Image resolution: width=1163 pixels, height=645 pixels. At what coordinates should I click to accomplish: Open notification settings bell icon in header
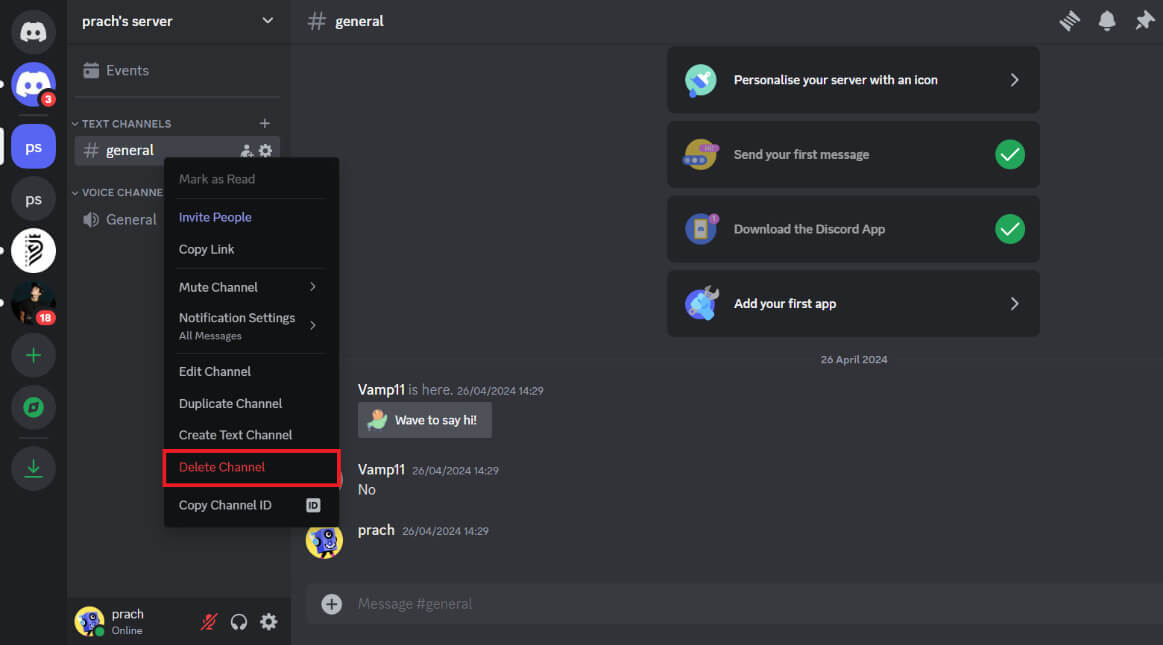(1107, 21)
